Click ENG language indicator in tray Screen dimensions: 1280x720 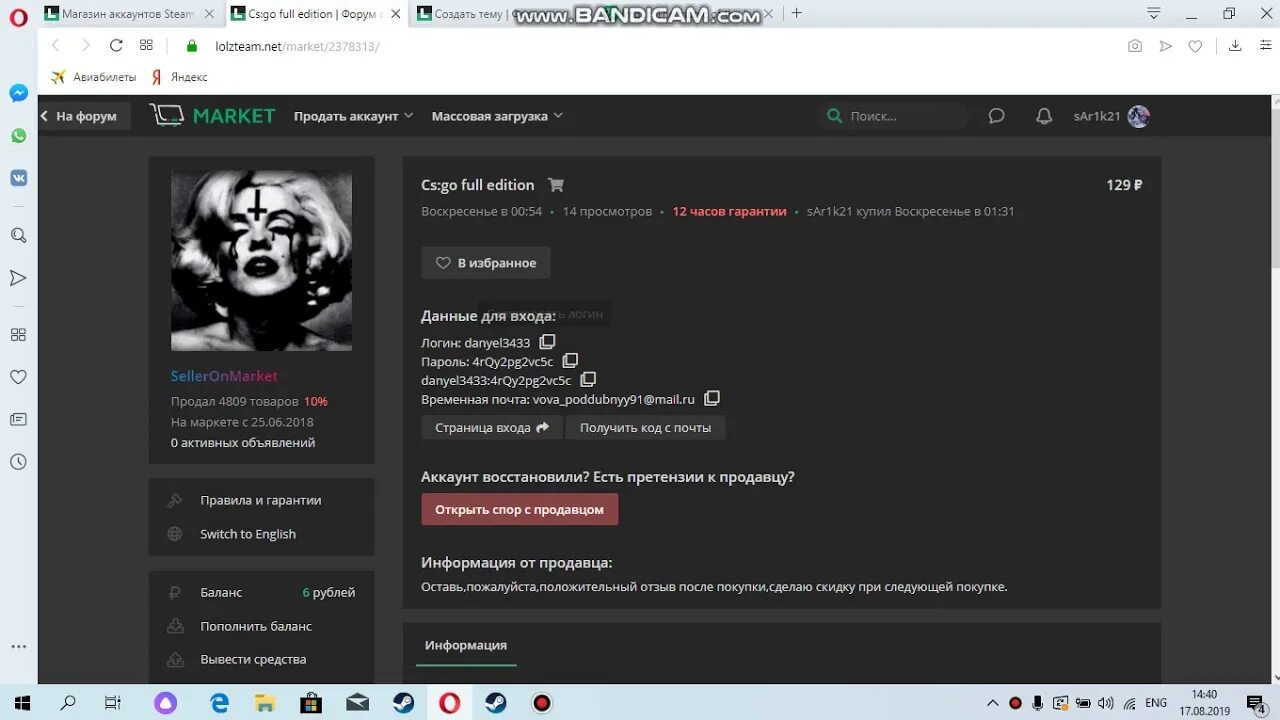click(1156, 703)
